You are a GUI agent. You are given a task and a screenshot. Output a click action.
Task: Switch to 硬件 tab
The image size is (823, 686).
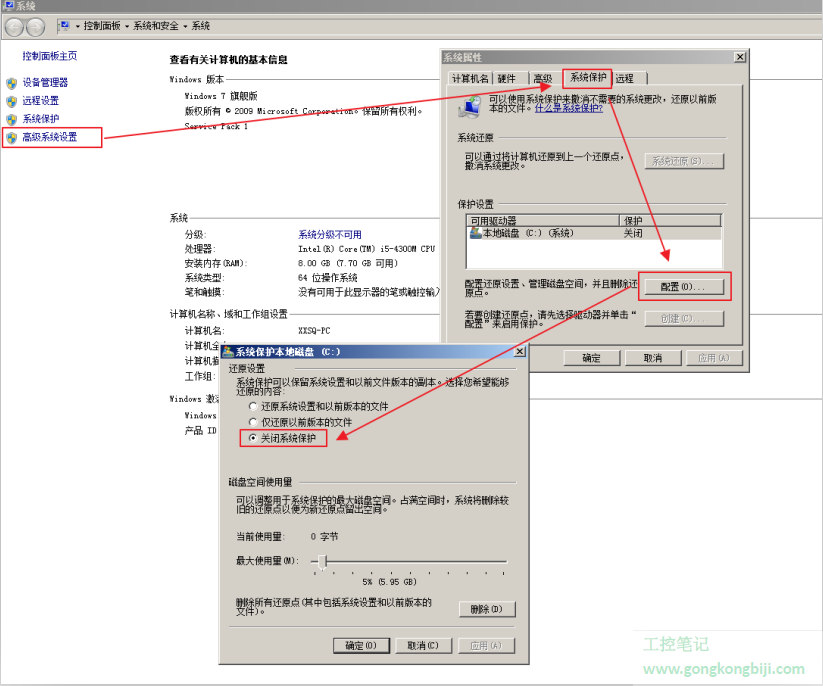pyautogui.click(x=506, y=79)
